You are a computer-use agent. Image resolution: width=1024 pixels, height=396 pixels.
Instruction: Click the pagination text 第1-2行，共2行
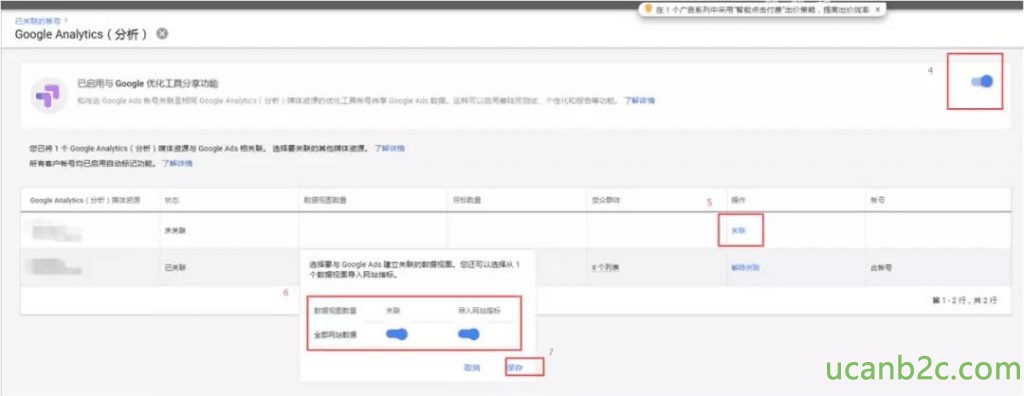(x=964, y=301)
